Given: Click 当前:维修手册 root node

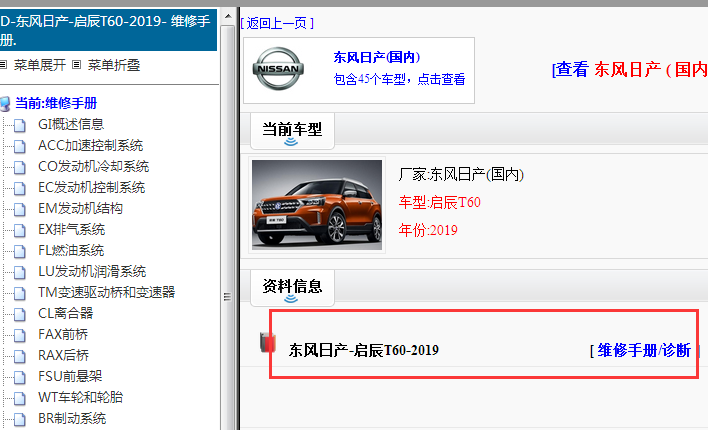Looking at the screenshot, I should (x=56, y=103).
